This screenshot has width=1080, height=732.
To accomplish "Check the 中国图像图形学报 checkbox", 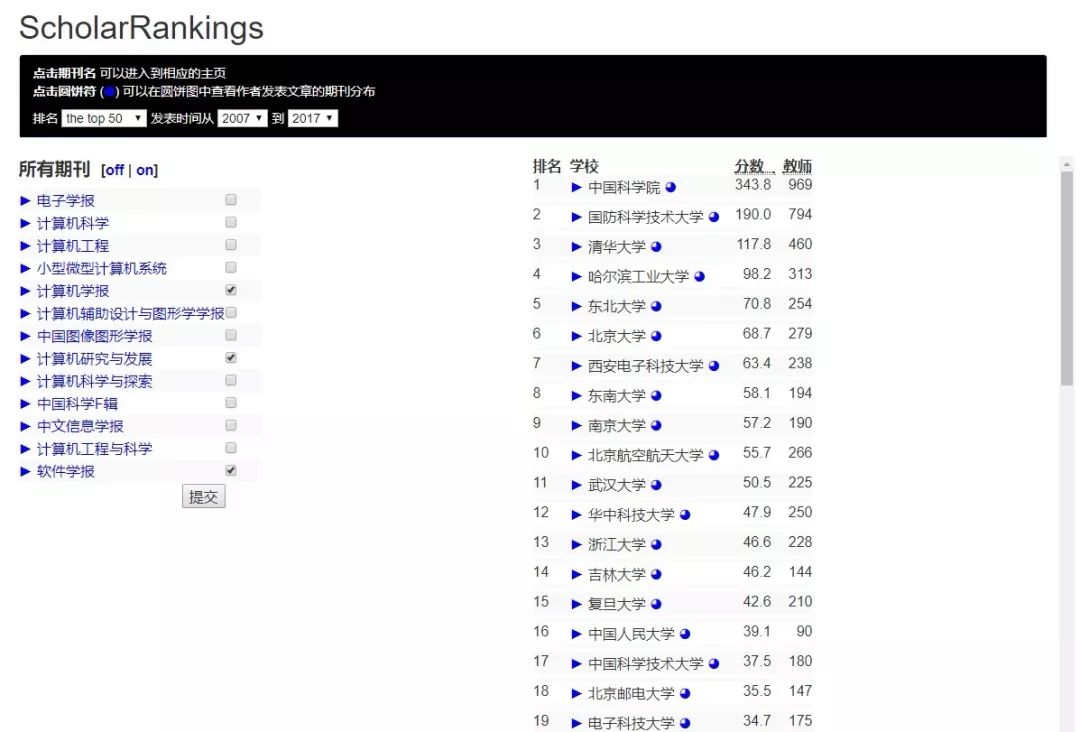I will tap(231, 335).
